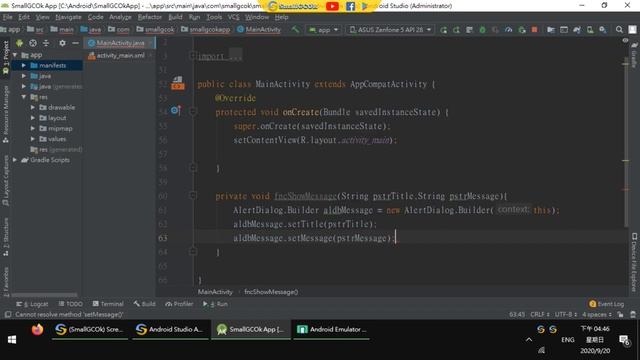The width and height of the screenshot is (640, 360).
Task: Fold the onCreate method in gutter
Action: 193,111
